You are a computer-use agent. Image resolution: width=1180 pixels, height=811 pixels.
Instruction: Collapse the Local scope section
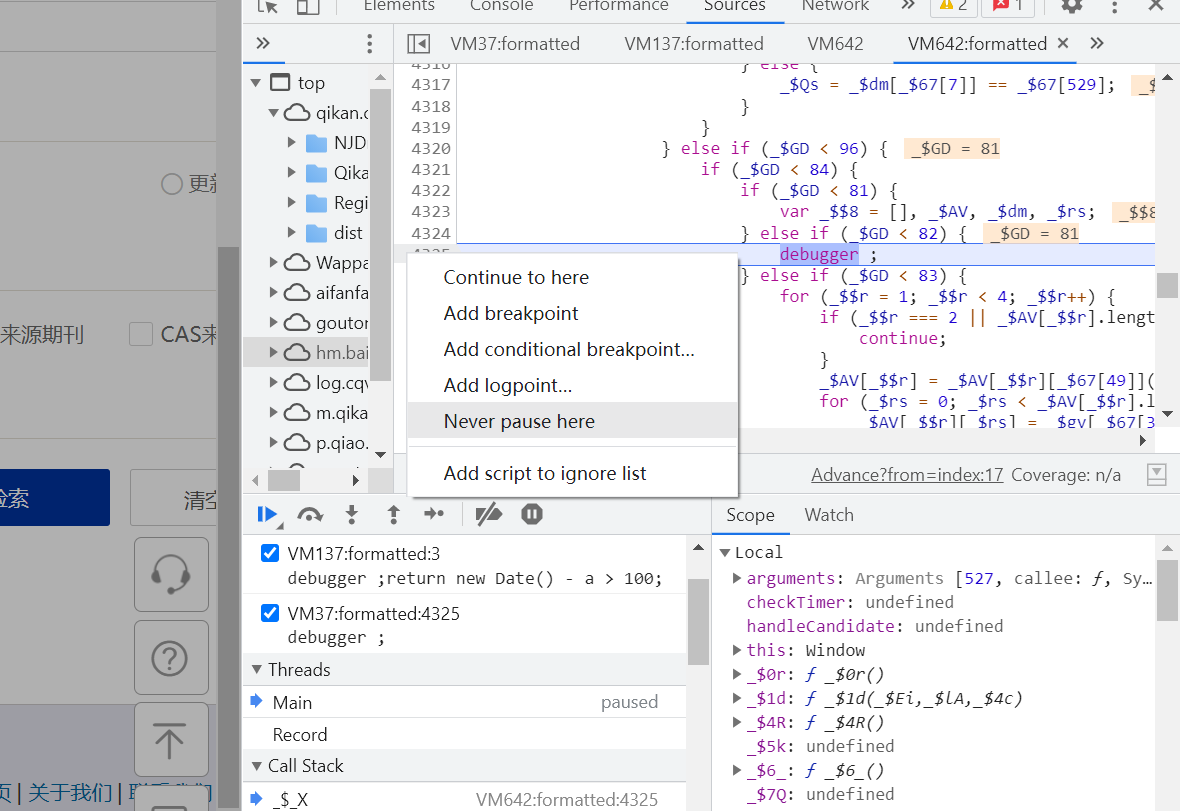(725, 552)
